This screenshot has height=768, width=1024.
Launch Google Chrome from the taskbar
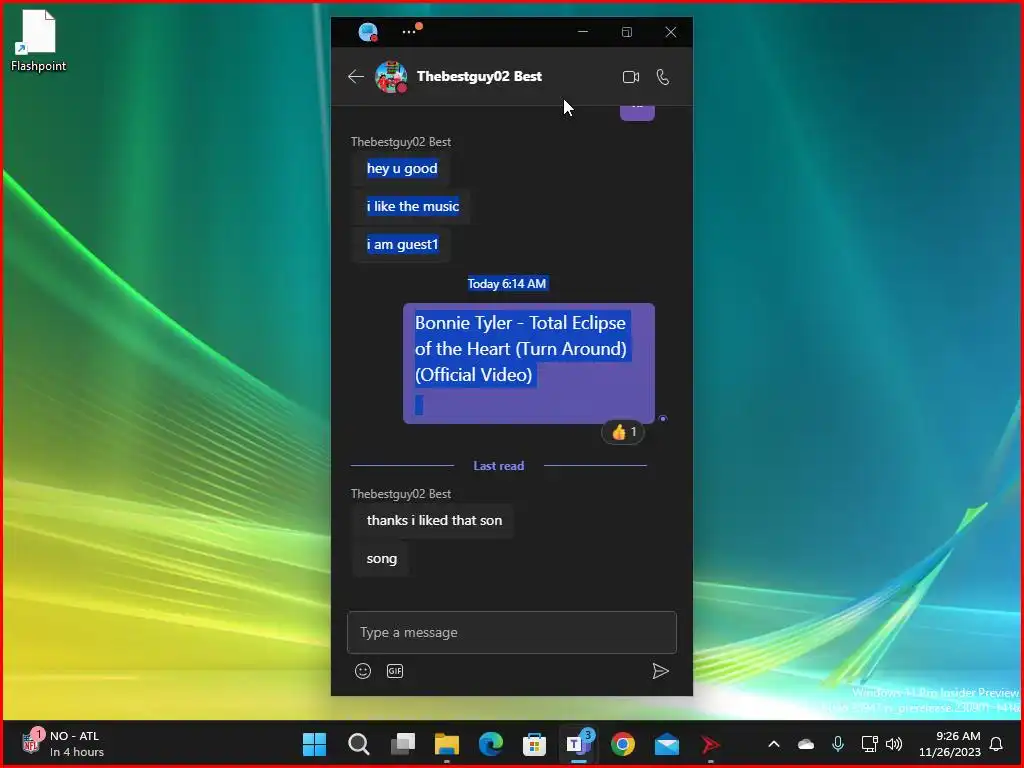(x=623, y=744)
